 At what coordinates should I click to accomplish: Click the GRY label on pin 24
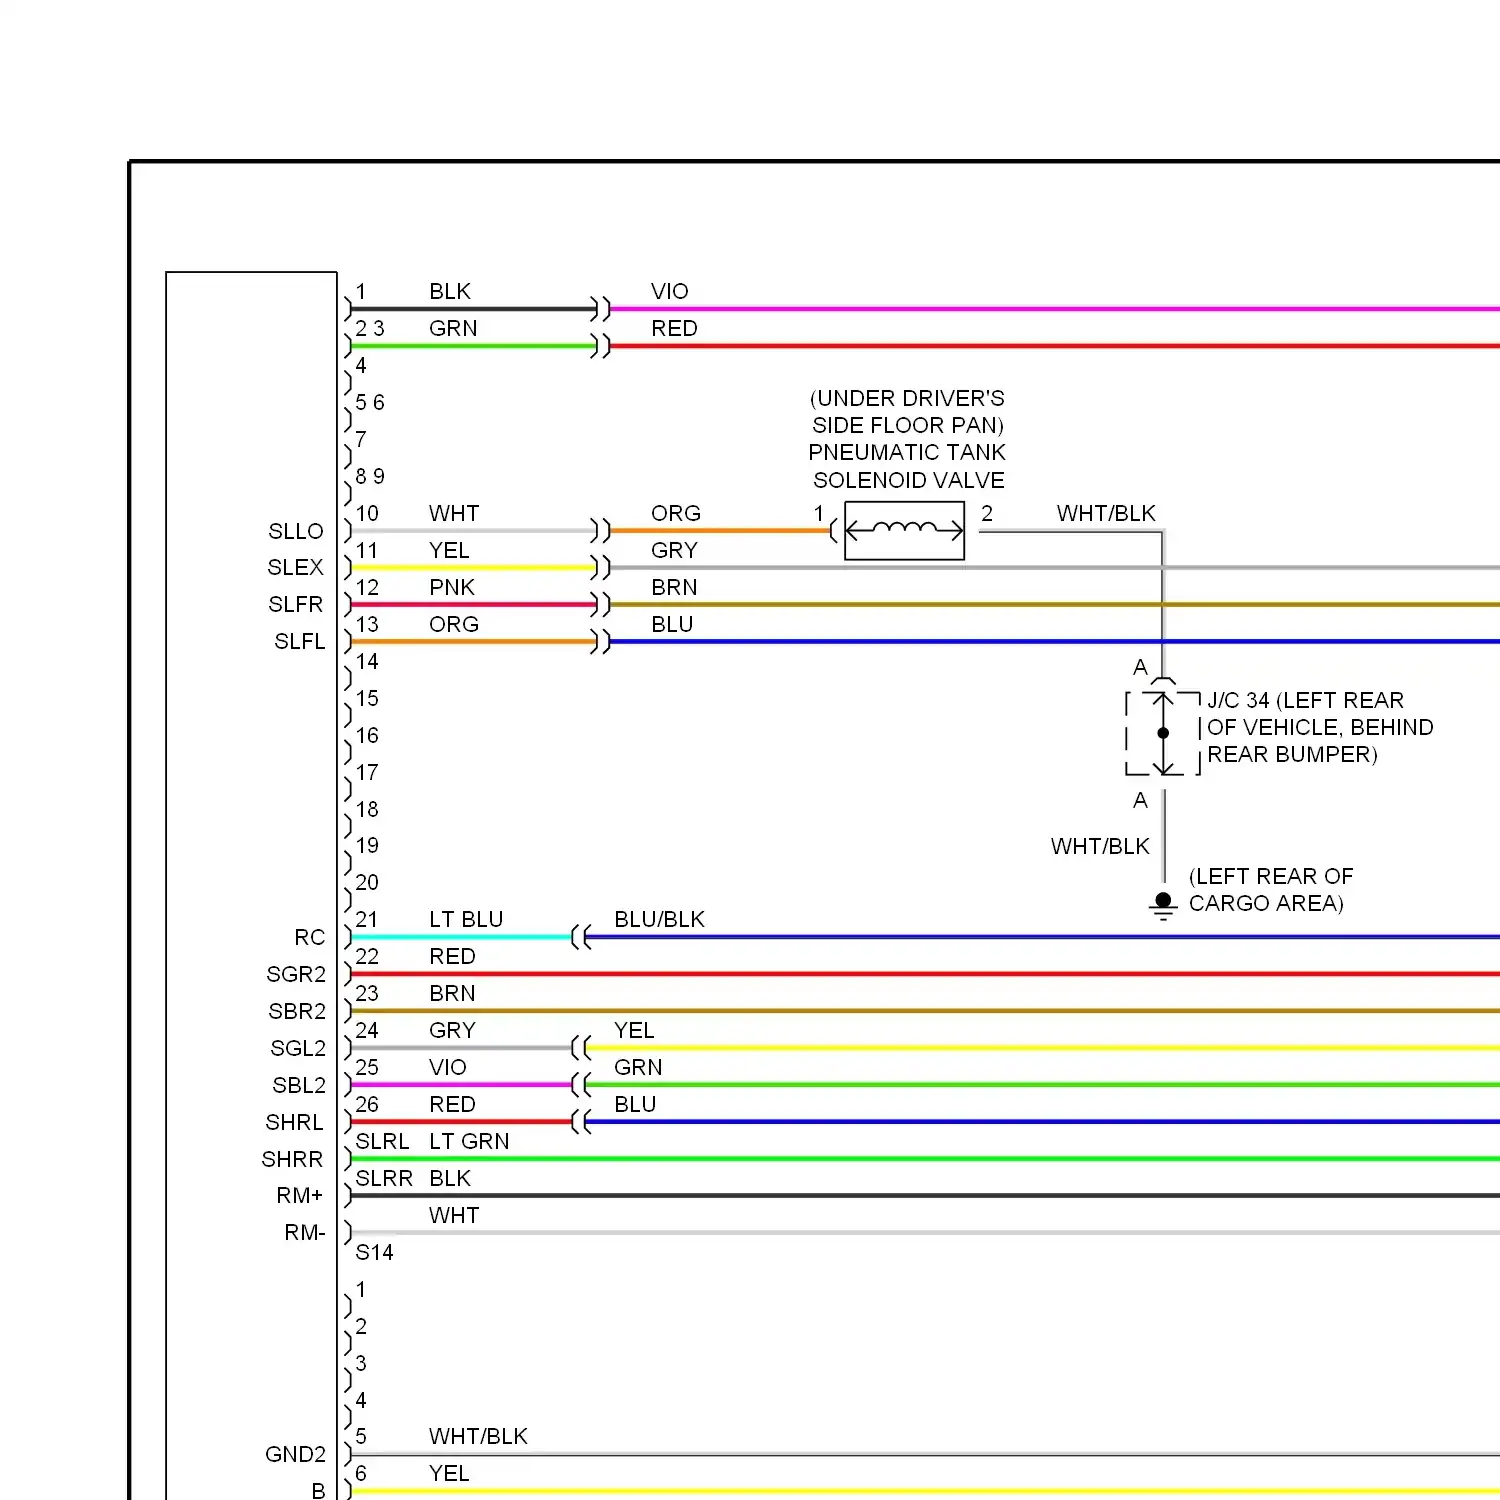click(452, 1030)
